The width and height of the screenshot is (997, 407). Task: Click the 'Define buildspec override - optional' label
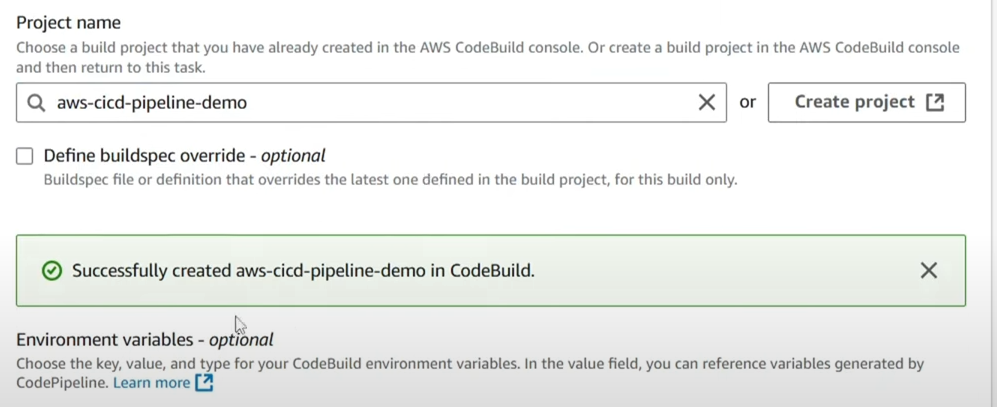click(x=184, y=156)
